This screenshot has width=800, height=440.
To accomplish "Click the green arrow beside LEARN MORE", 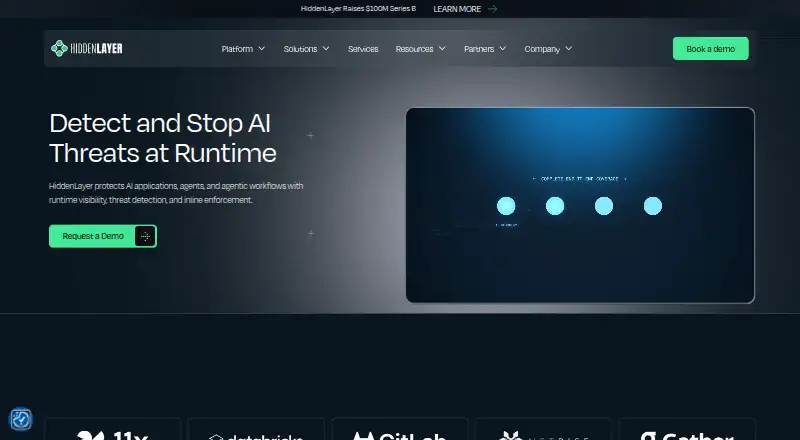I will pyautogui.click(x=492, y=9).
